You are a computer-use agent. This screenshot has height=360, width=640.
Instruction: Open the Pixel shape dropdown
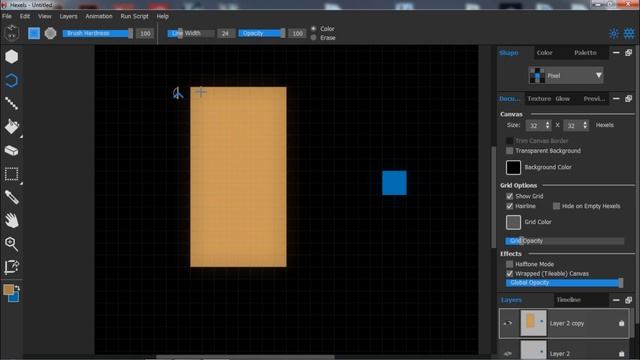tap(566, 76)
